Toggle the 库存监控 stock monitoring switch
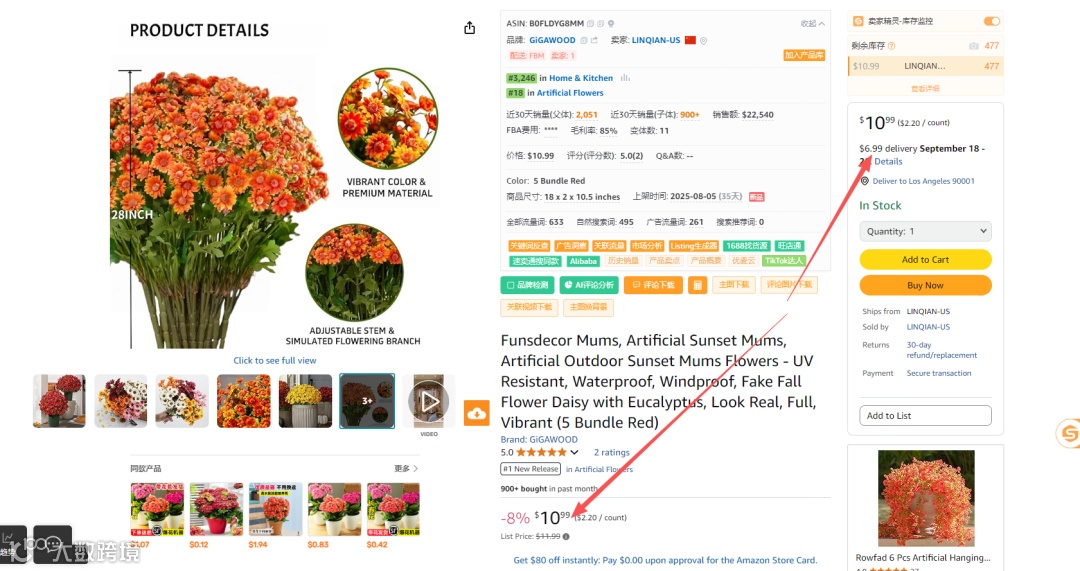The height and width of the screenshot is (571, 1080). click(991, 21)
